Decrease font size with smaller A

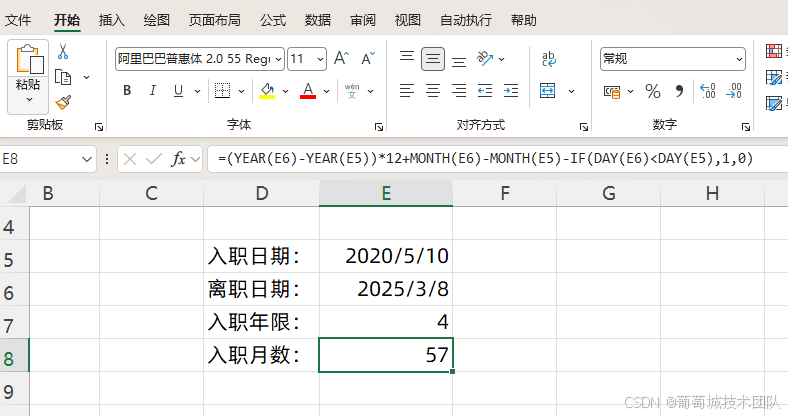[x=368, y=58]
